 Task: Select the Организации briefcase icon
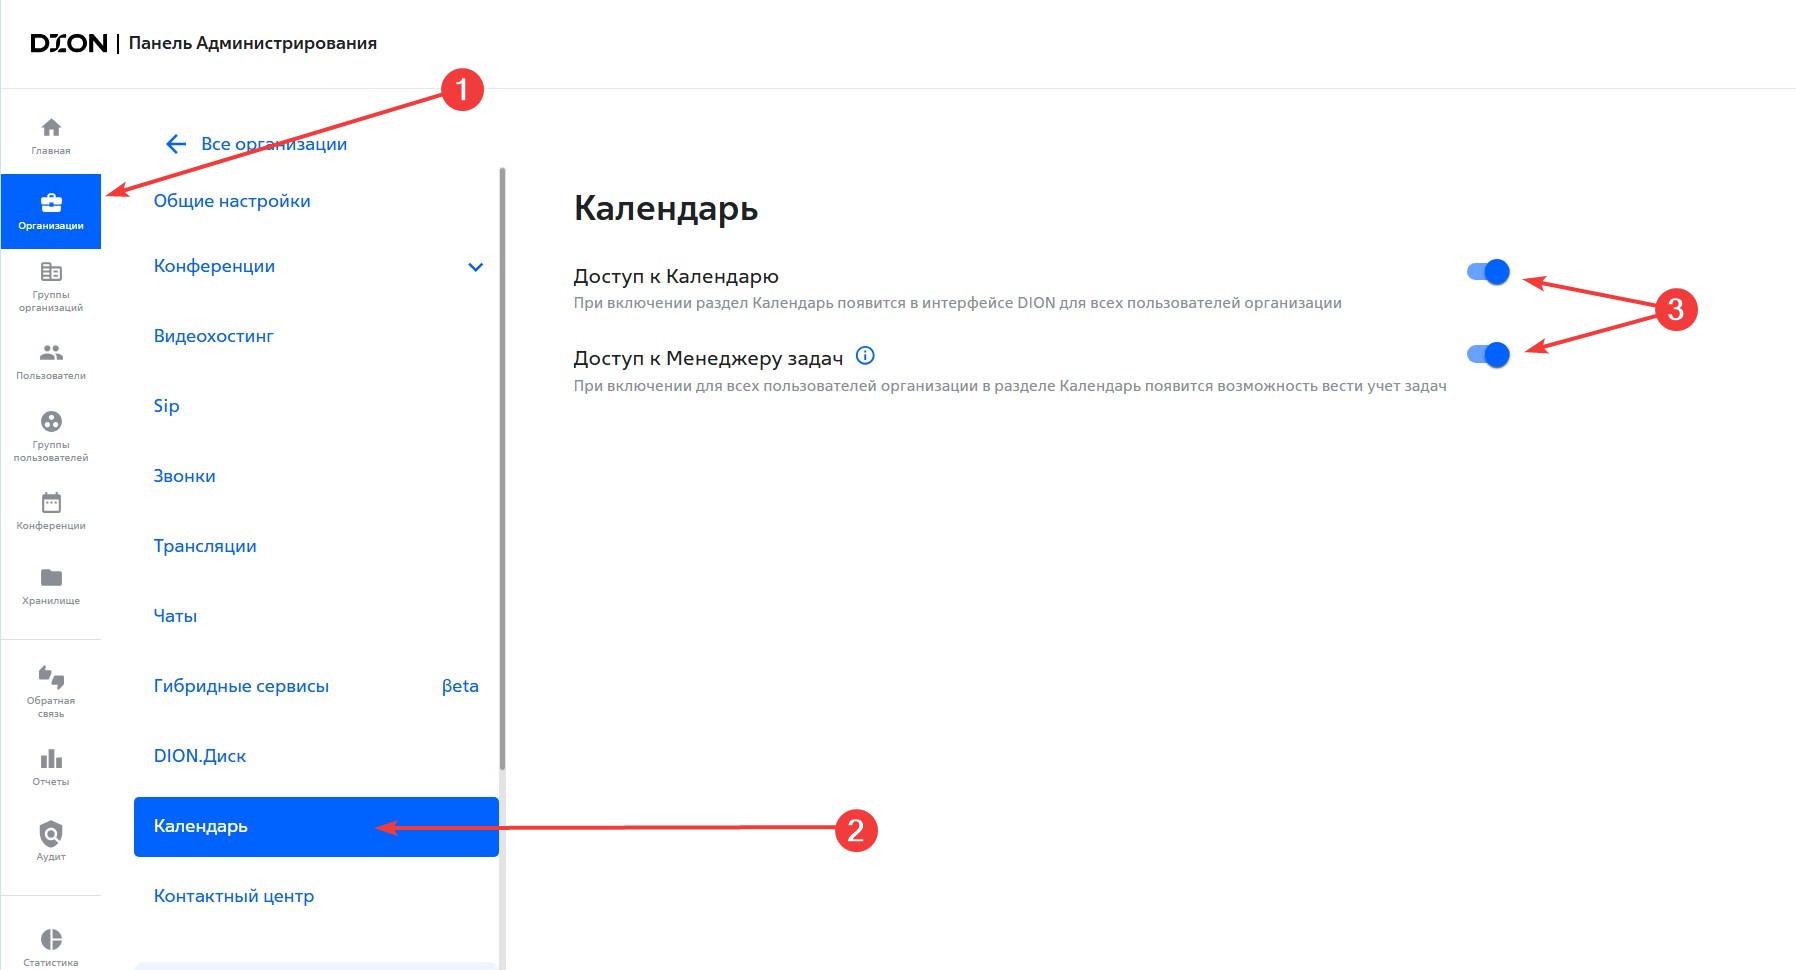point(51,205)
